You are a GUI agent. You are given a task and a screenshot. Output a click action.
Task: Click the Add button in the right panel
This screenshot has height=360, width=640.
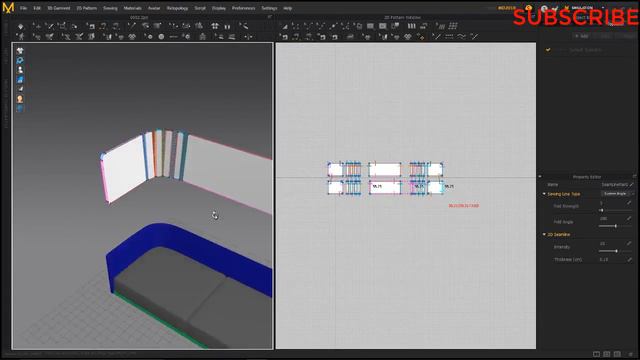point(582,36)
